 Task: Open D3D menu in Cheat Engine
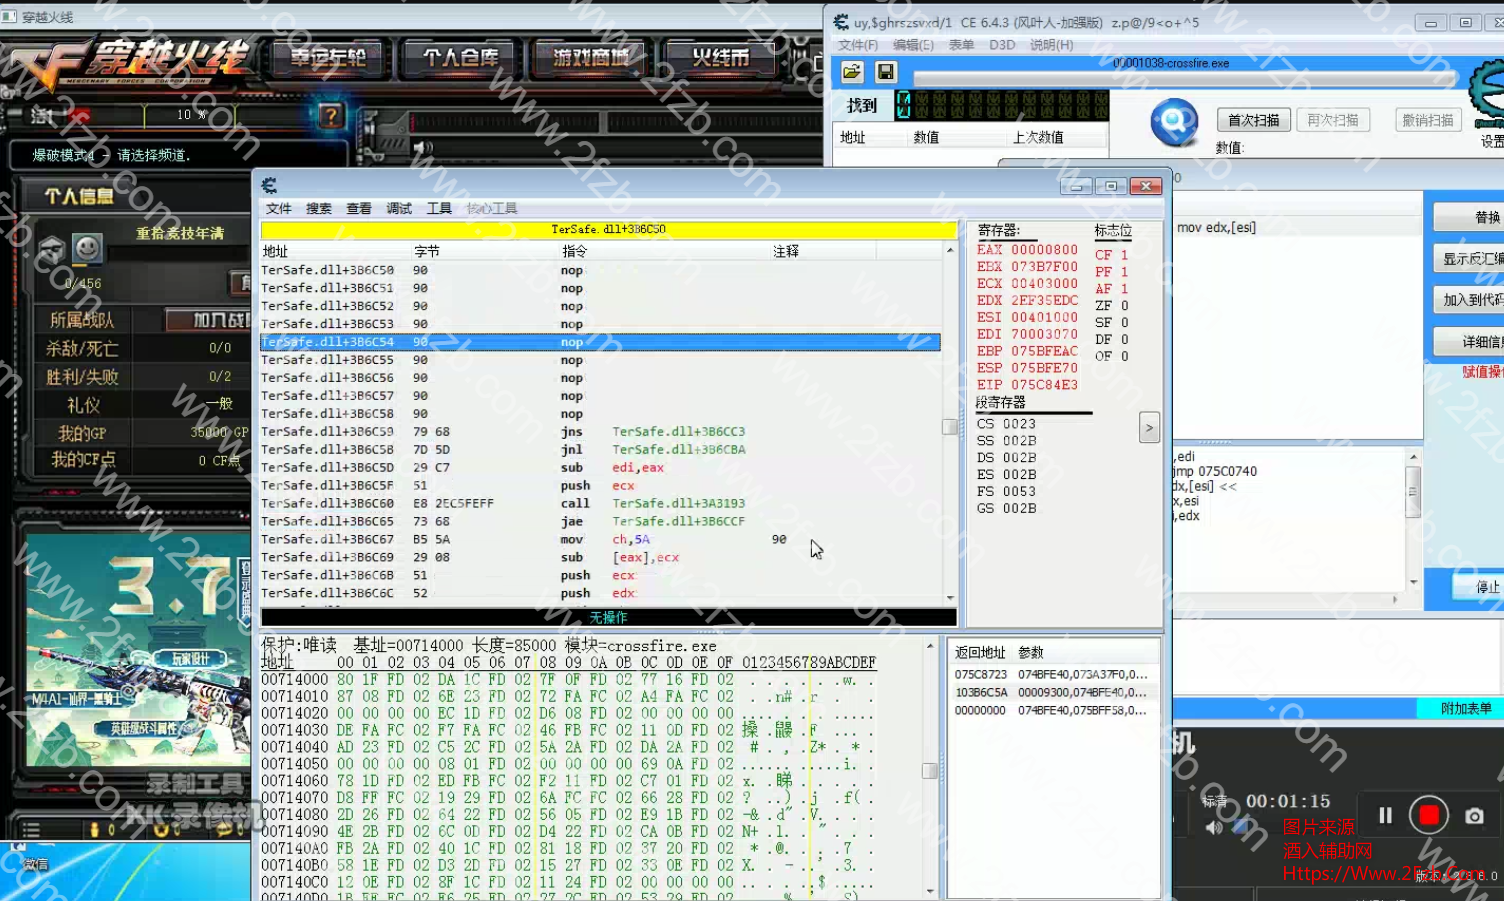pos(1002,45)
